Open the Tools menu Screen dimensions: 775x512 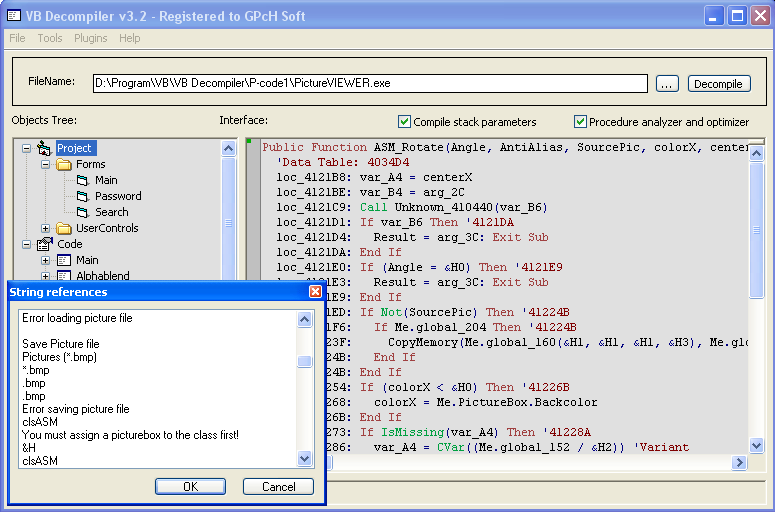pos(50,38)
